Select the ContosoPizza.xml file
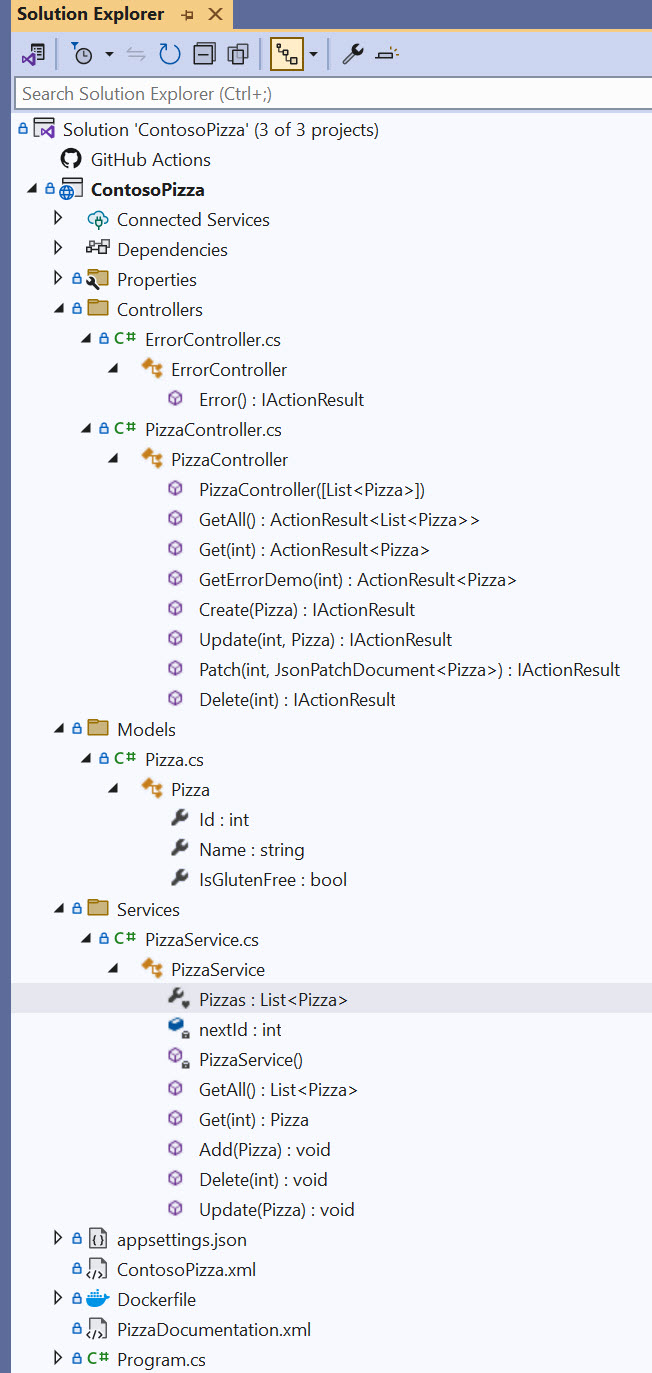This screenshot has width=652, height=1373. [186, 1269]
